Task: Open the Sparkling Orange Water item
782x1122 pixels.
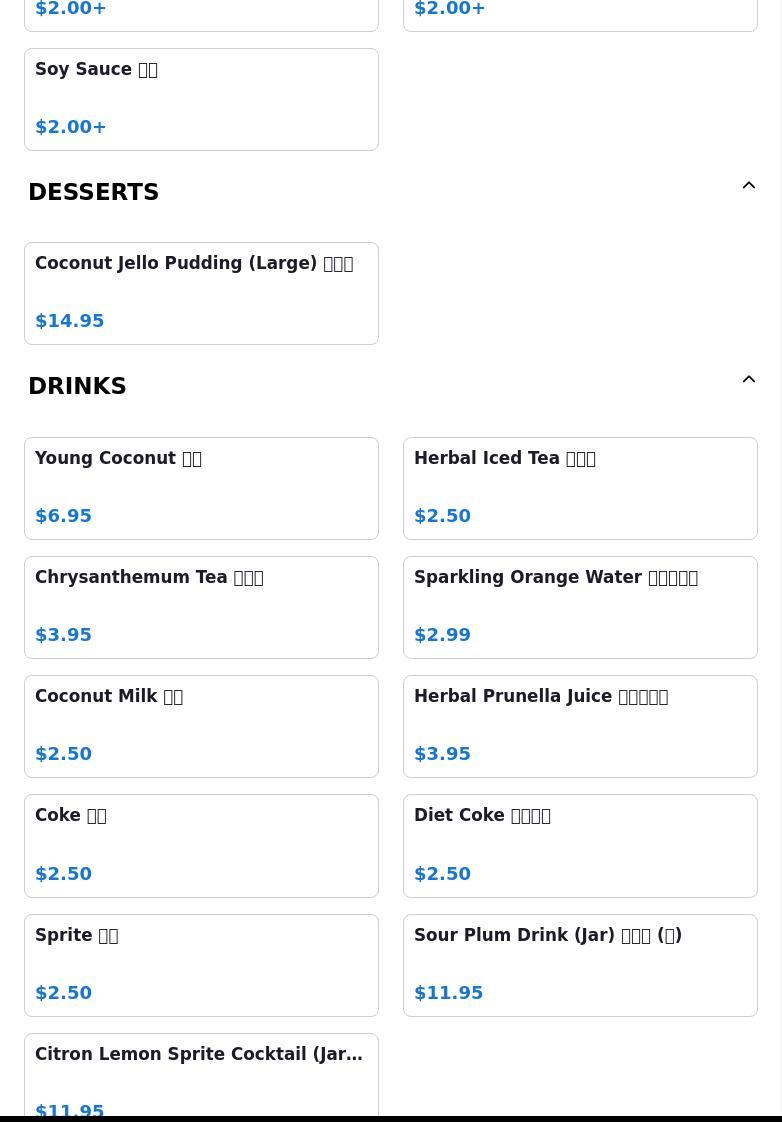Action: pyautogui.click(x=580, y=608)
